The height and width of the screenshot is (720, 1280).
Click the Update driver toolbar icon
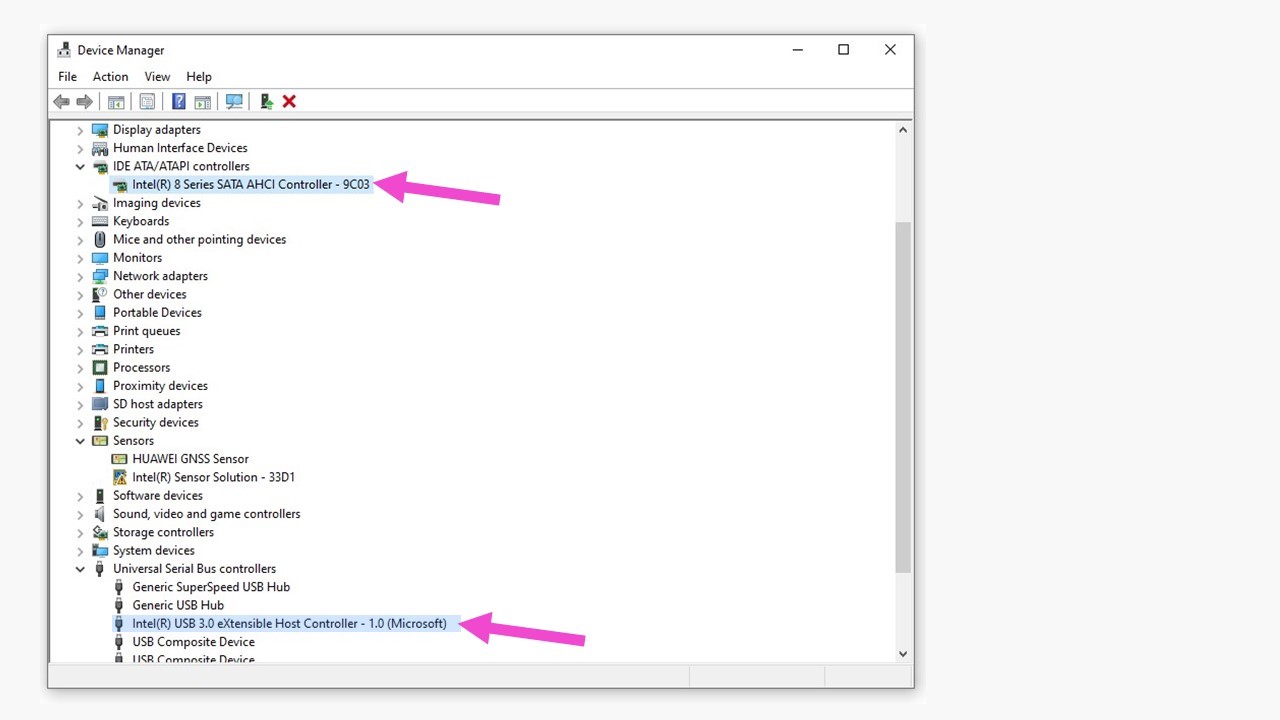pos(267,102)
